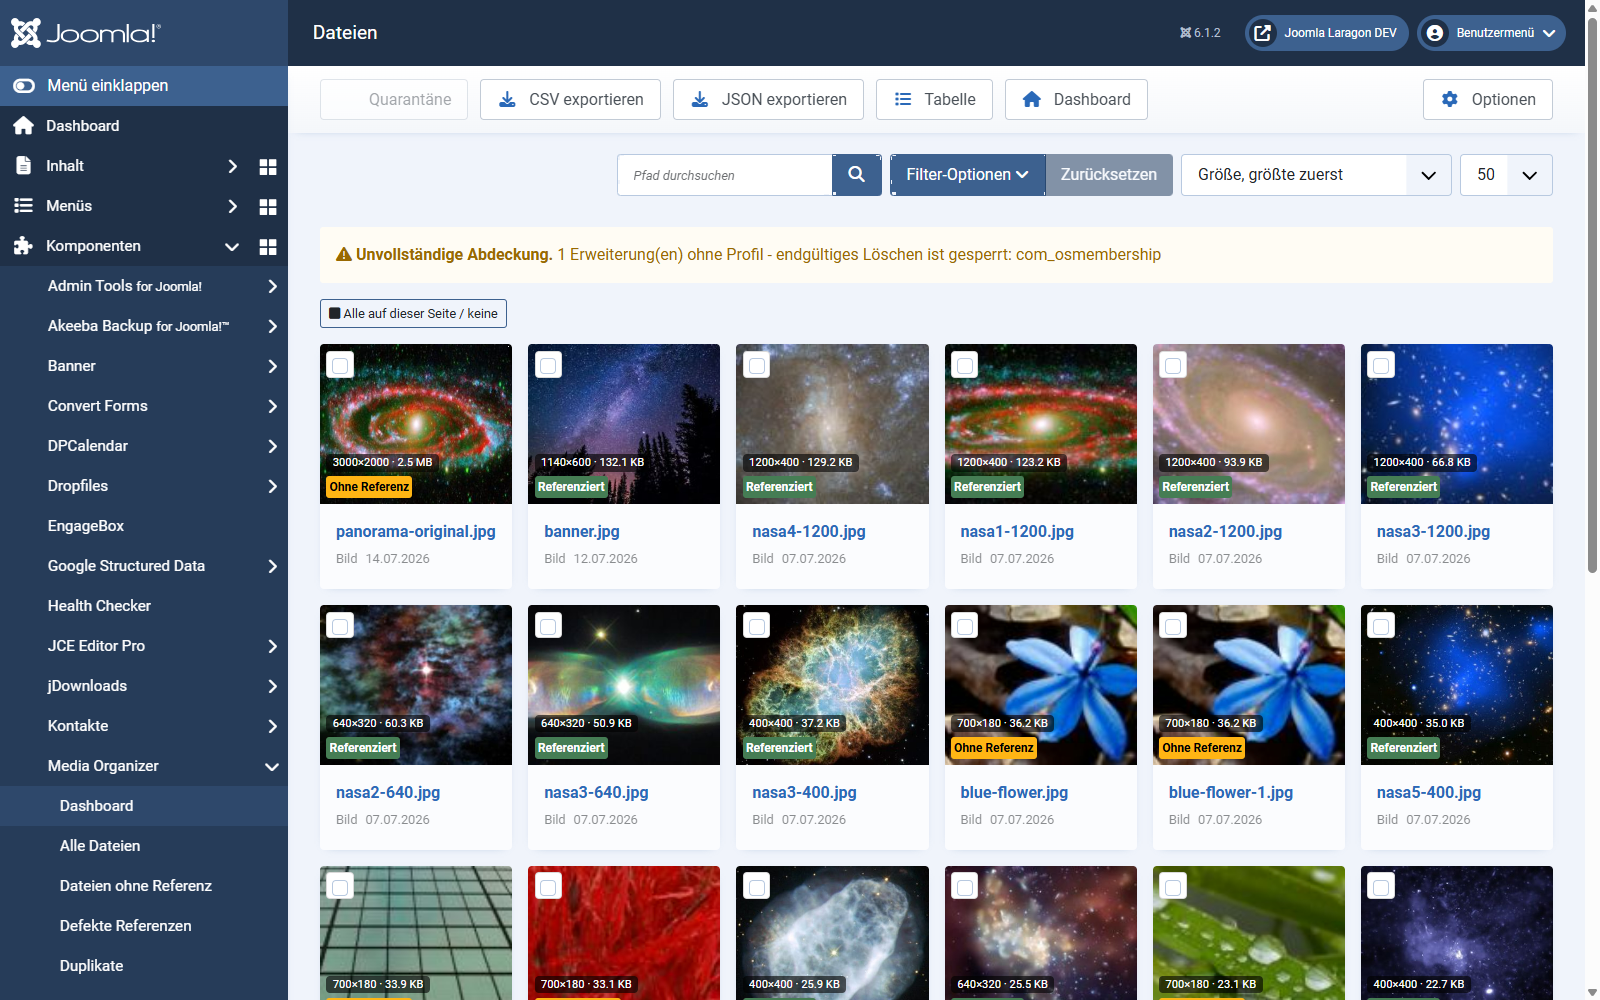1600x1000 pixels.
Task: Click the download icon on JSON exportieren
Action: click(700, 100)
